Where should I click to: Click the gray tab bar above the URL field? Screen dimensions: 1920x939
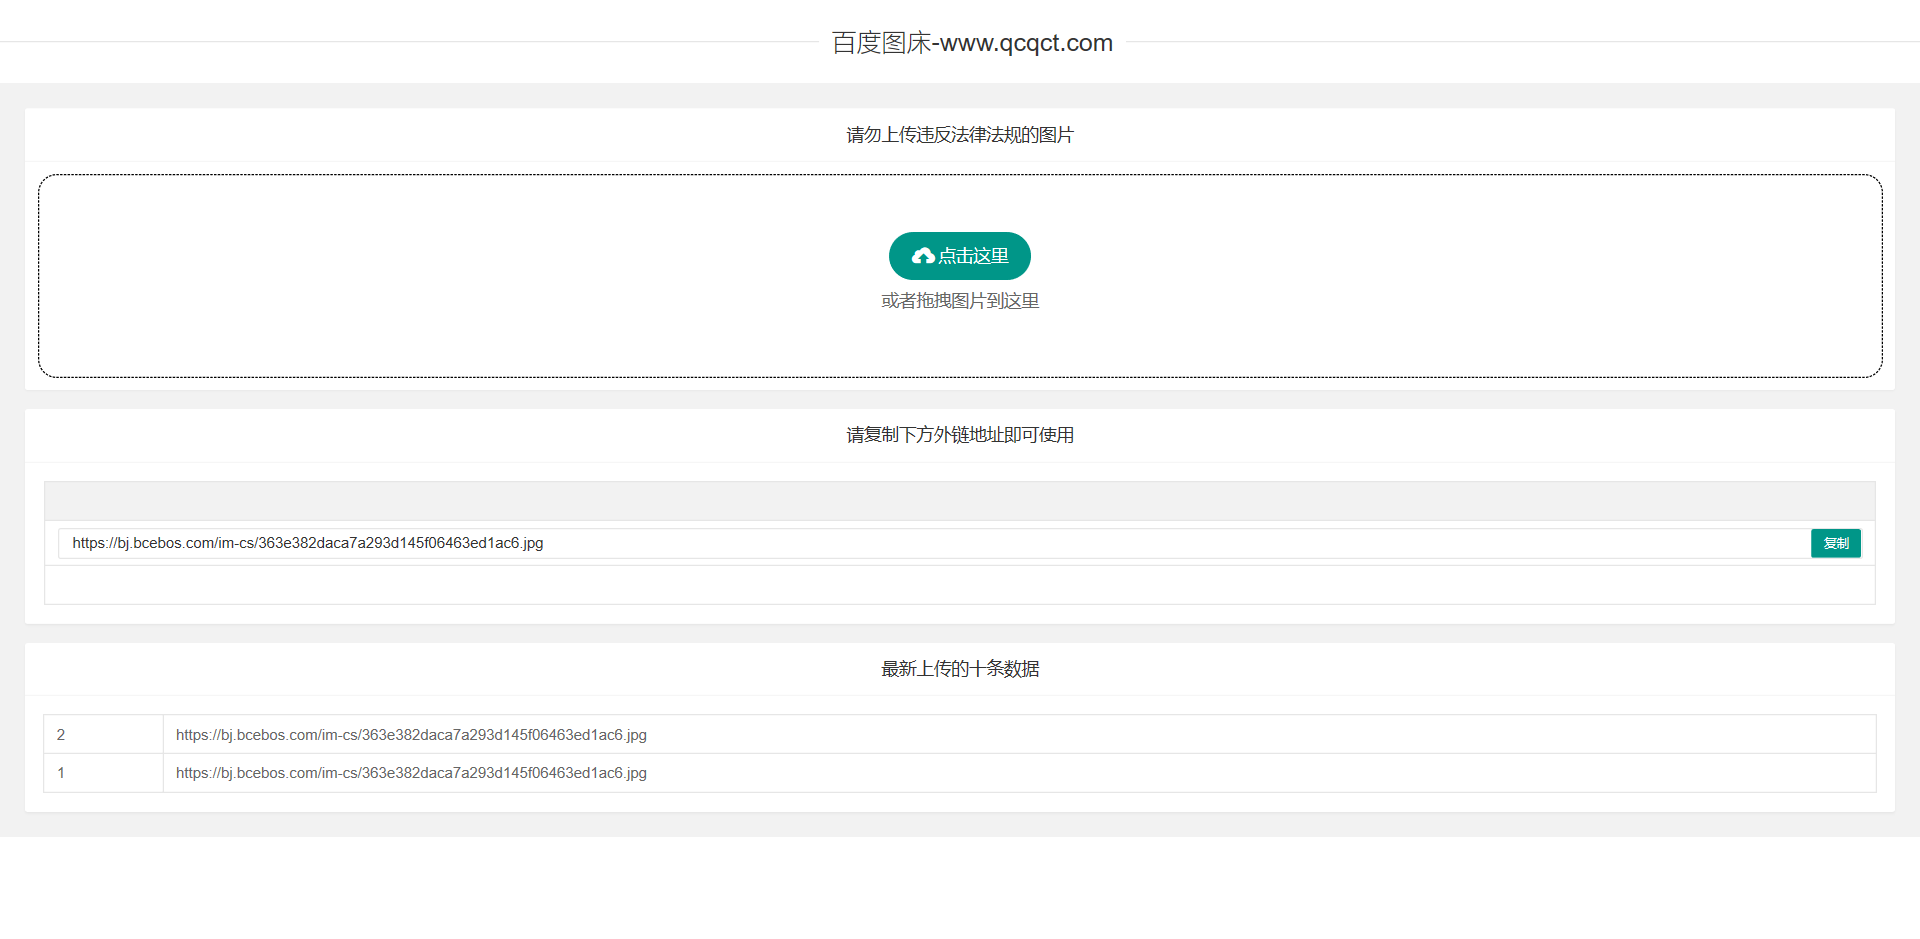[959, 501]
